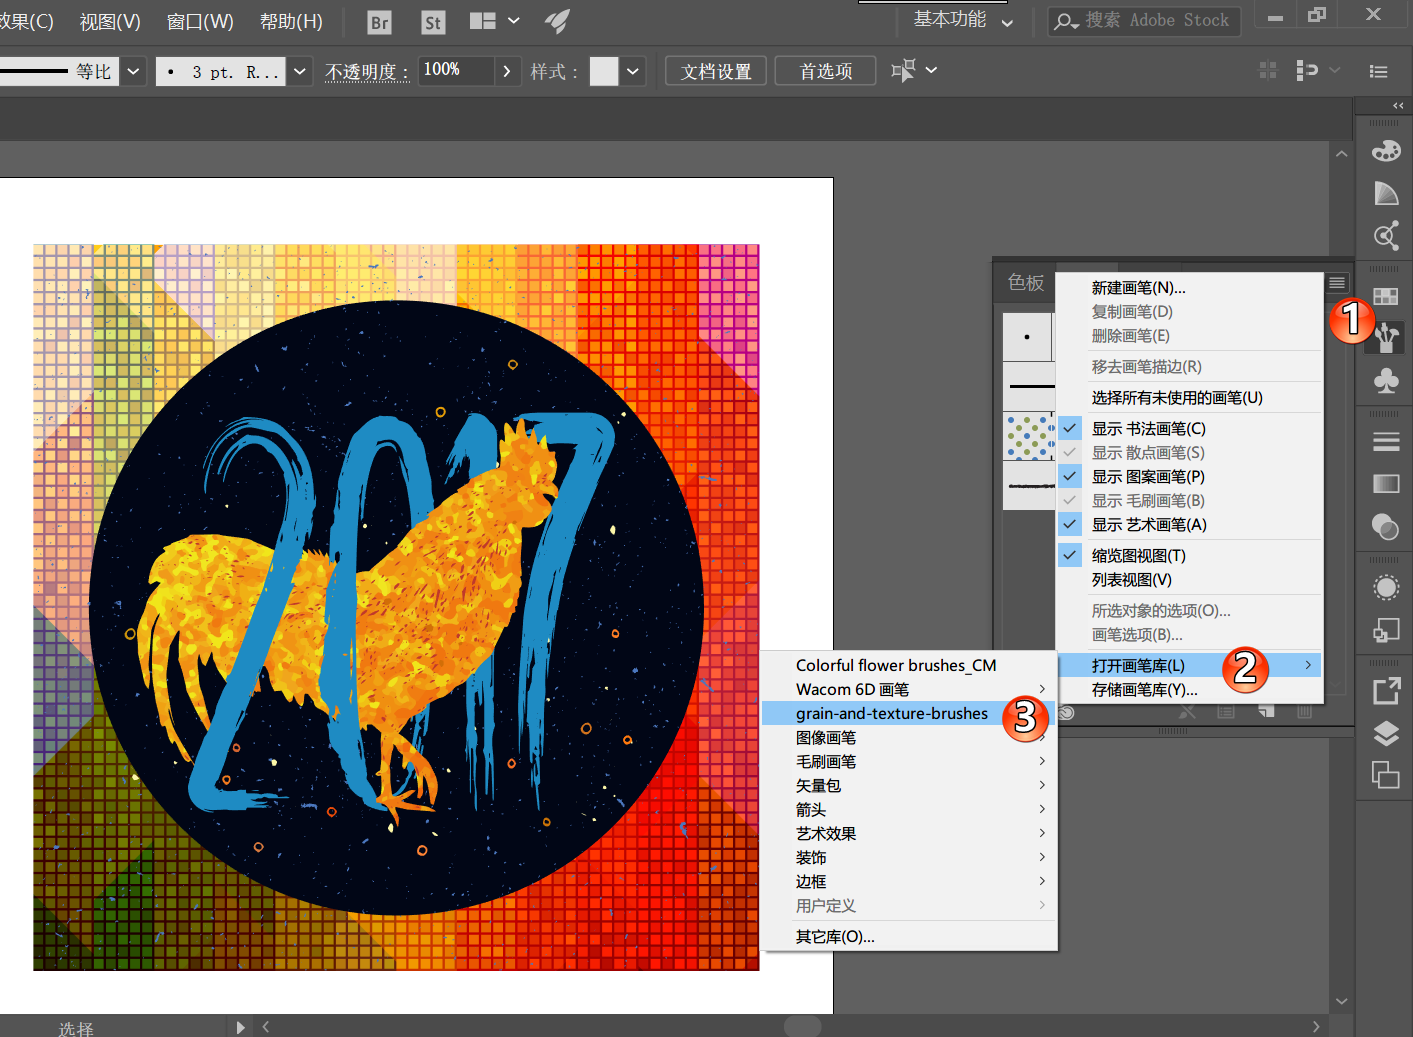The image size is (1413, 1037).
Task: Open the Appearance panel icon
Action: 1385,588
